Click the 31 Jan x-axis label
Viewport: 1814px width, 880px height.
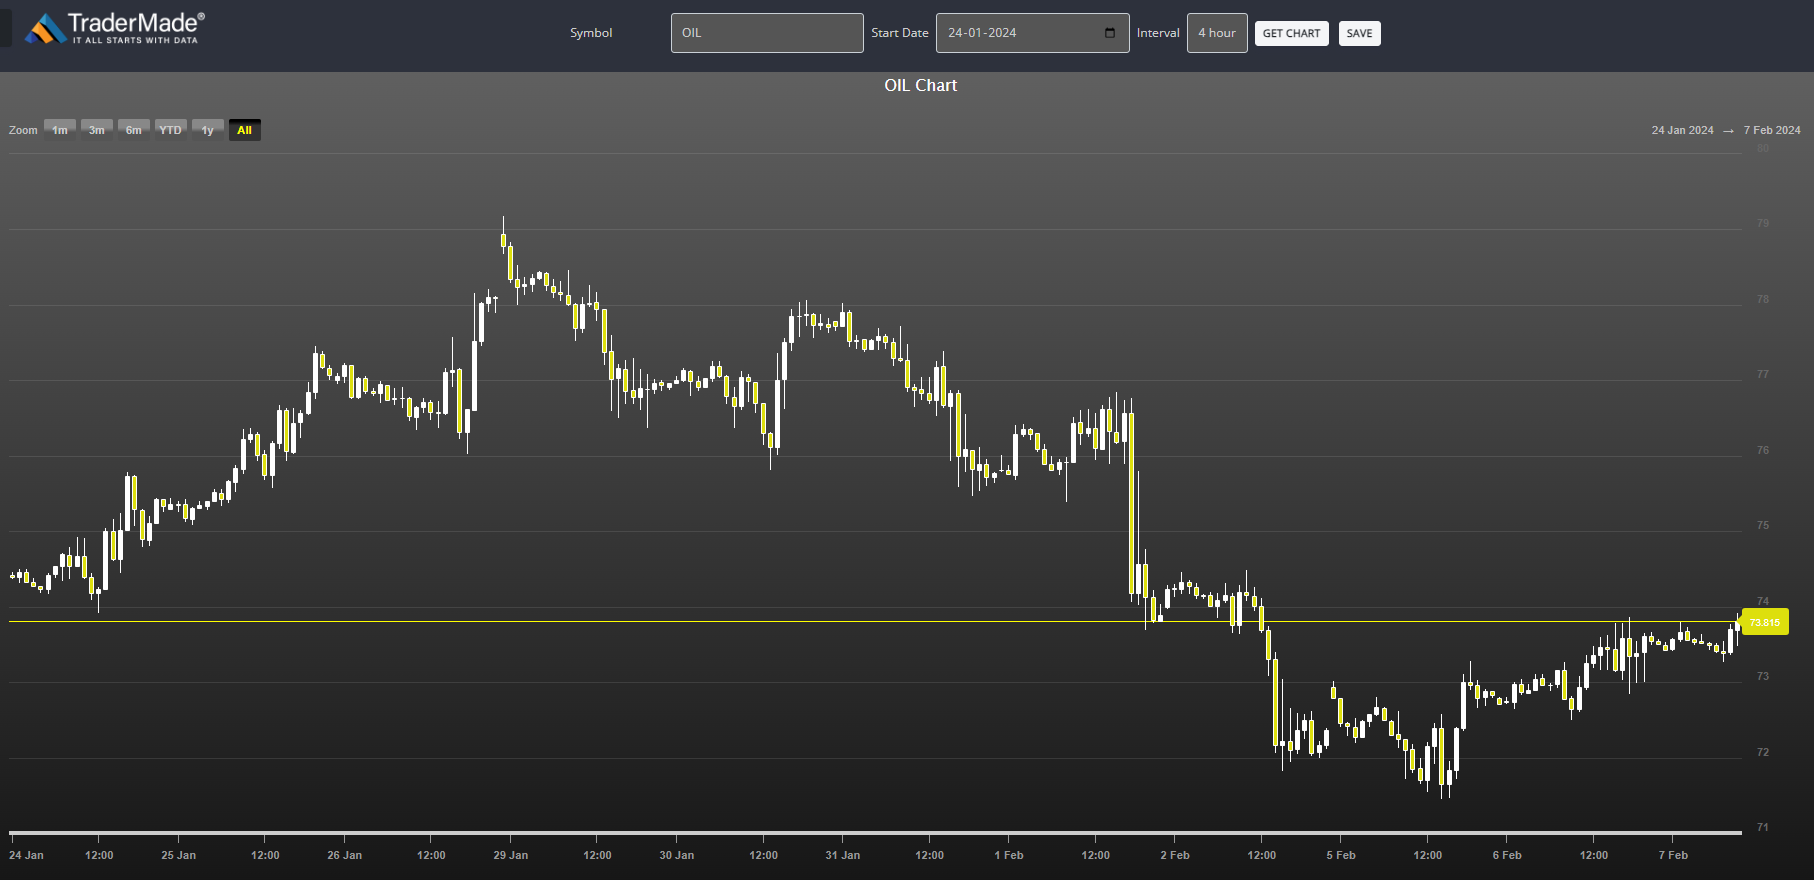[x=843, y=855]
